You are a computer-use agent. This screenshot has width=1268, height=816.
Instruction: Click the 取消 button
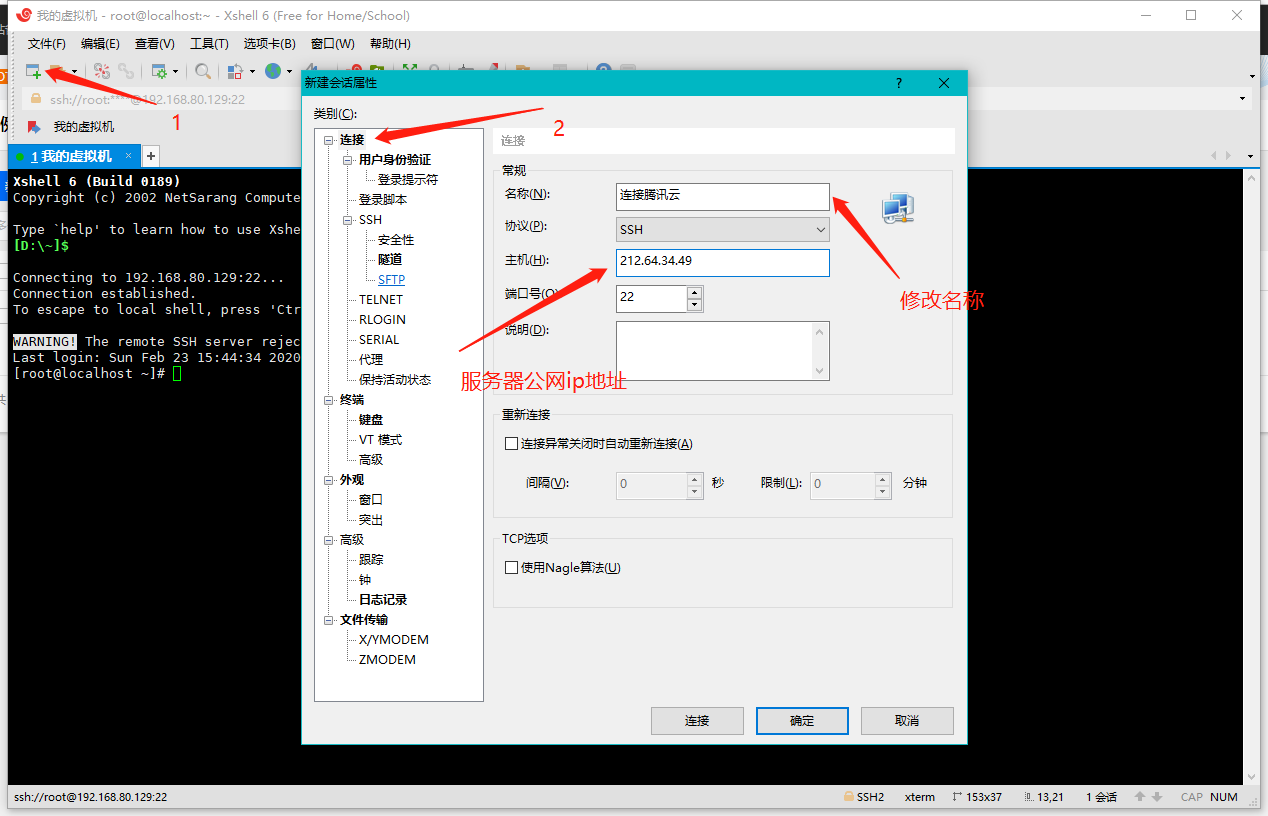point(907,721)
